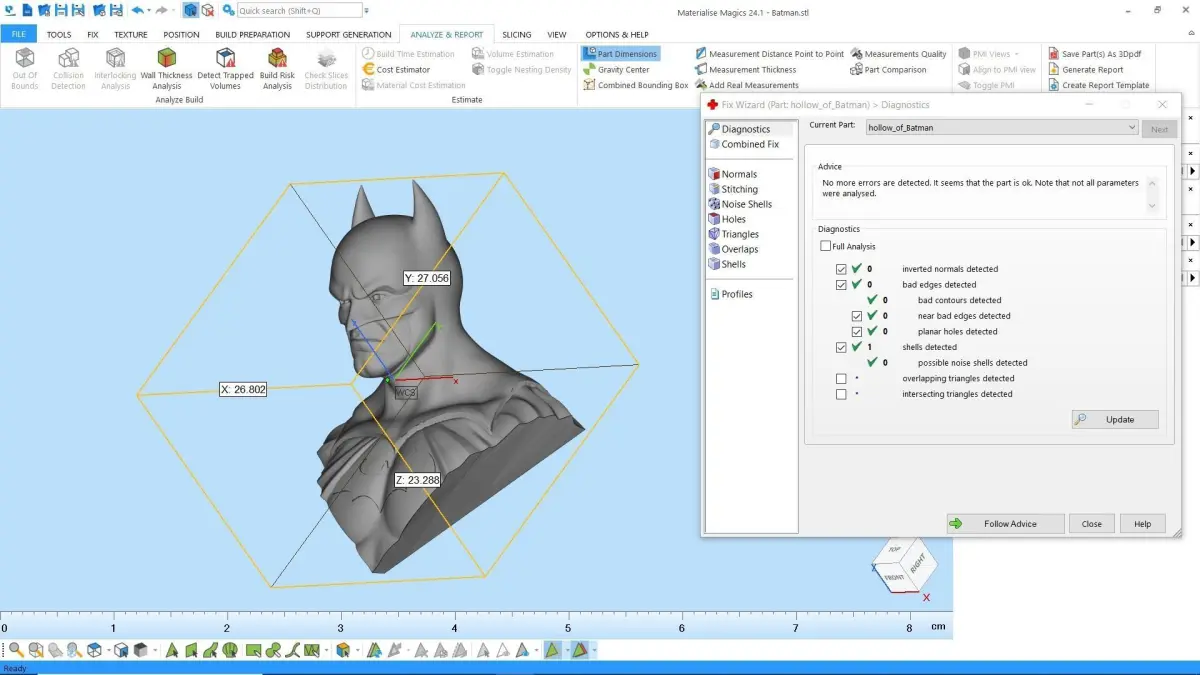1200x675 pixels.
Task: Switch to SUPPORT GENERATION tab
Action: (349, 34)
